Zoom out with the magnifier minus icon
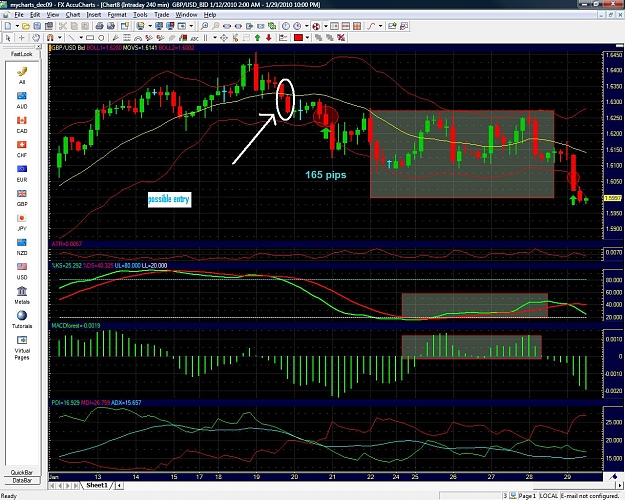 coord(216,26)
